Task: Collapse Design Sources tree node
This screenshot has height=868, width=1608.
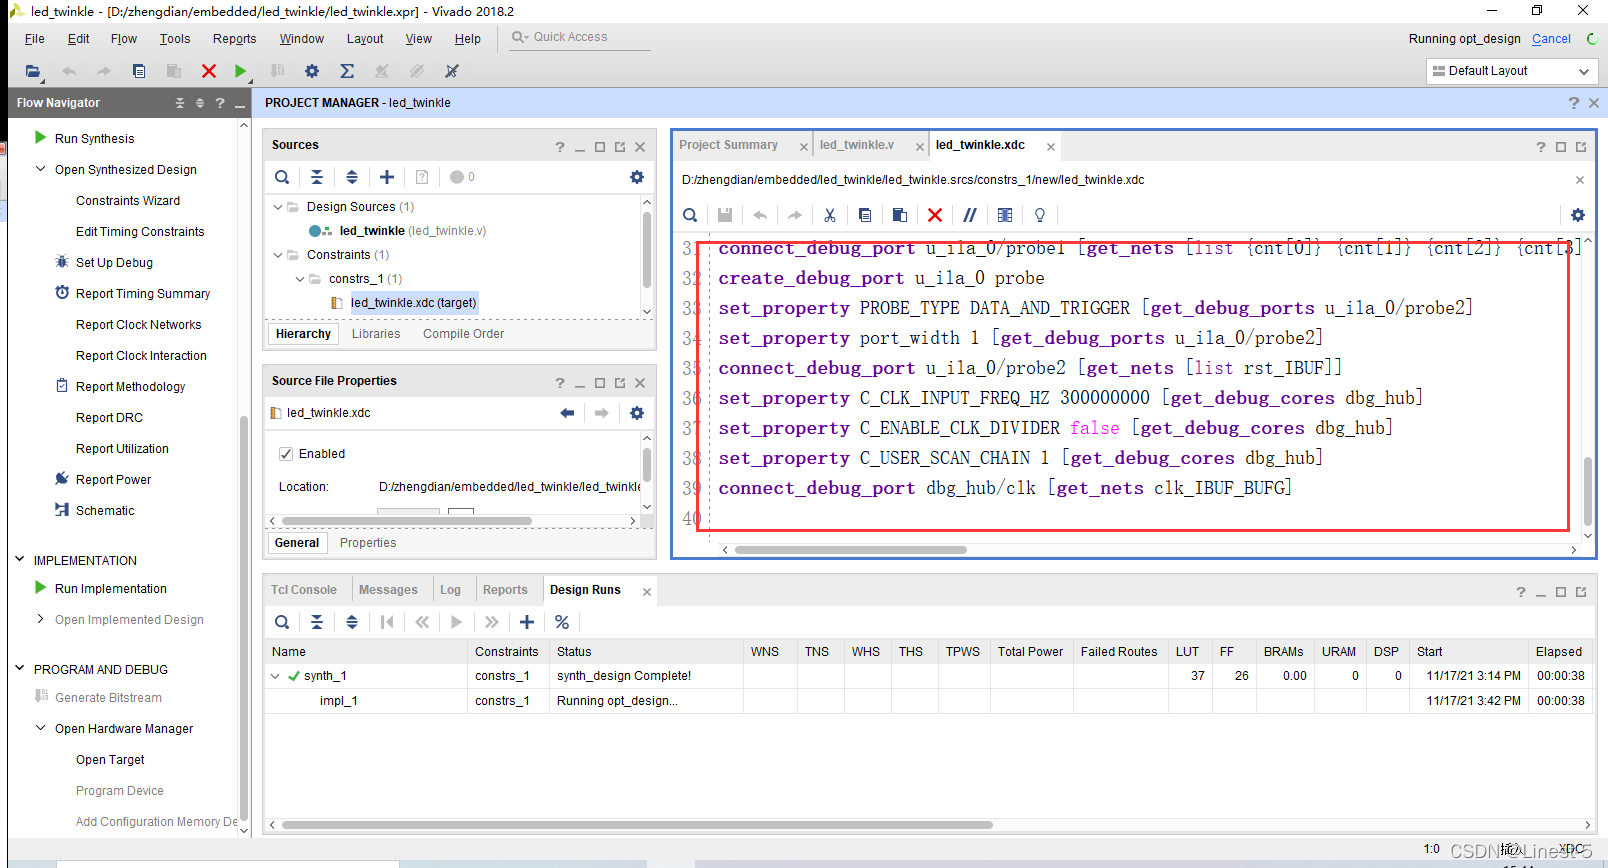Action: click(x=278, y=207)
